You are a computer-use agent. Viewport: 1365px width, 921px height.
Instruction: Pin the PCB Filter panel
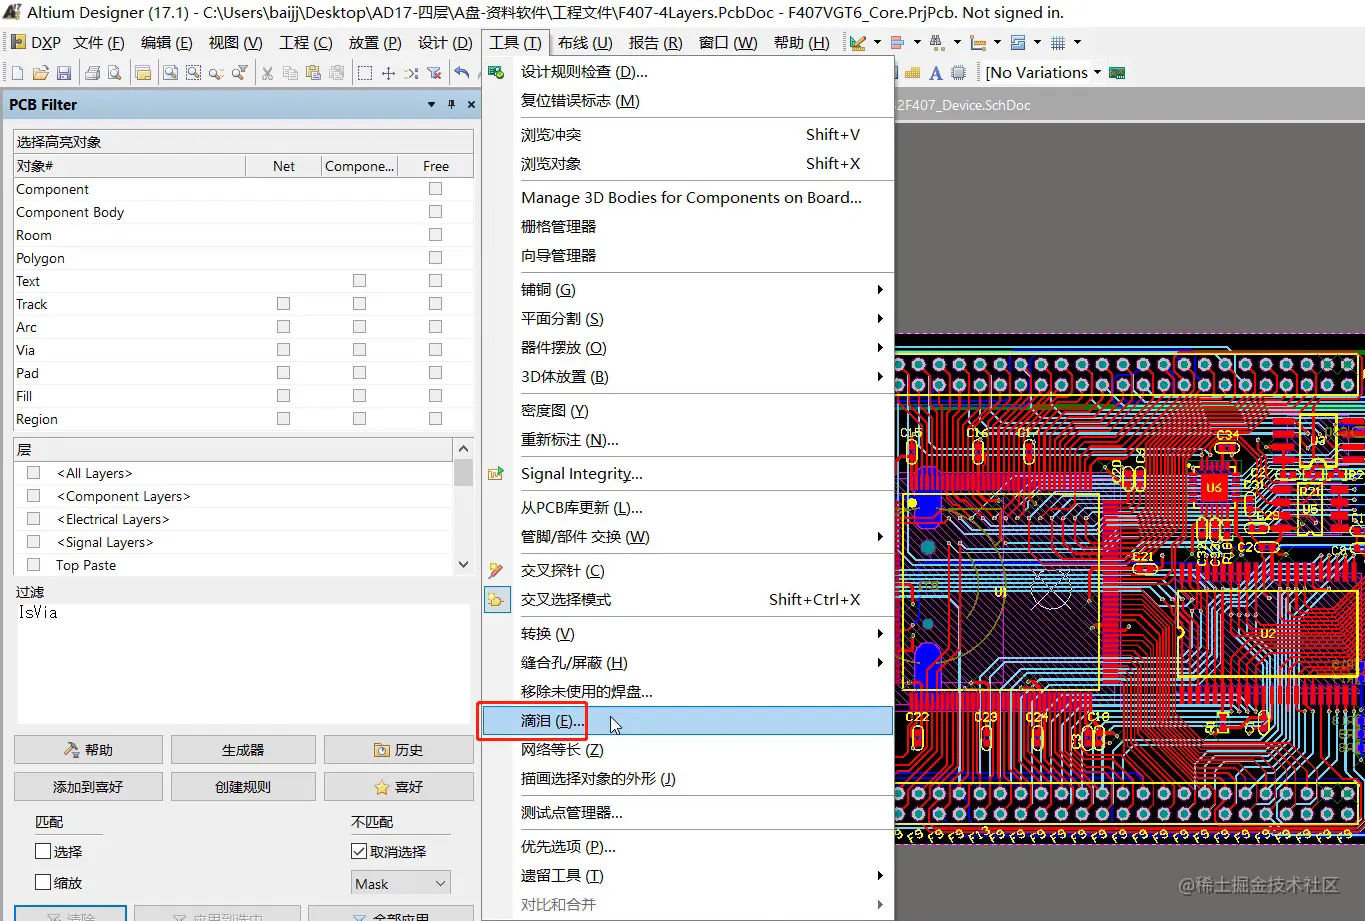click(451, 104)
